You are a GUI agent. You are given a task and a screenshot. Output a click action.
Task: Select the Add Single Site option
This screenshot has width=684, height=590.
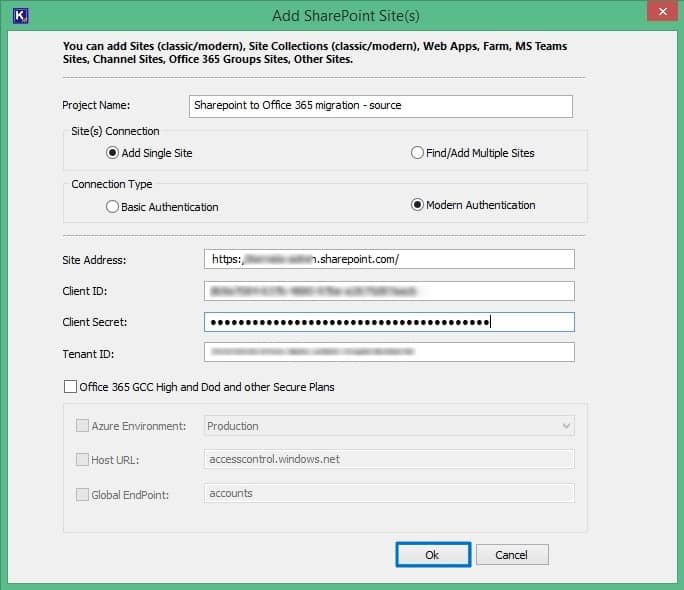(x=113, y=153)
